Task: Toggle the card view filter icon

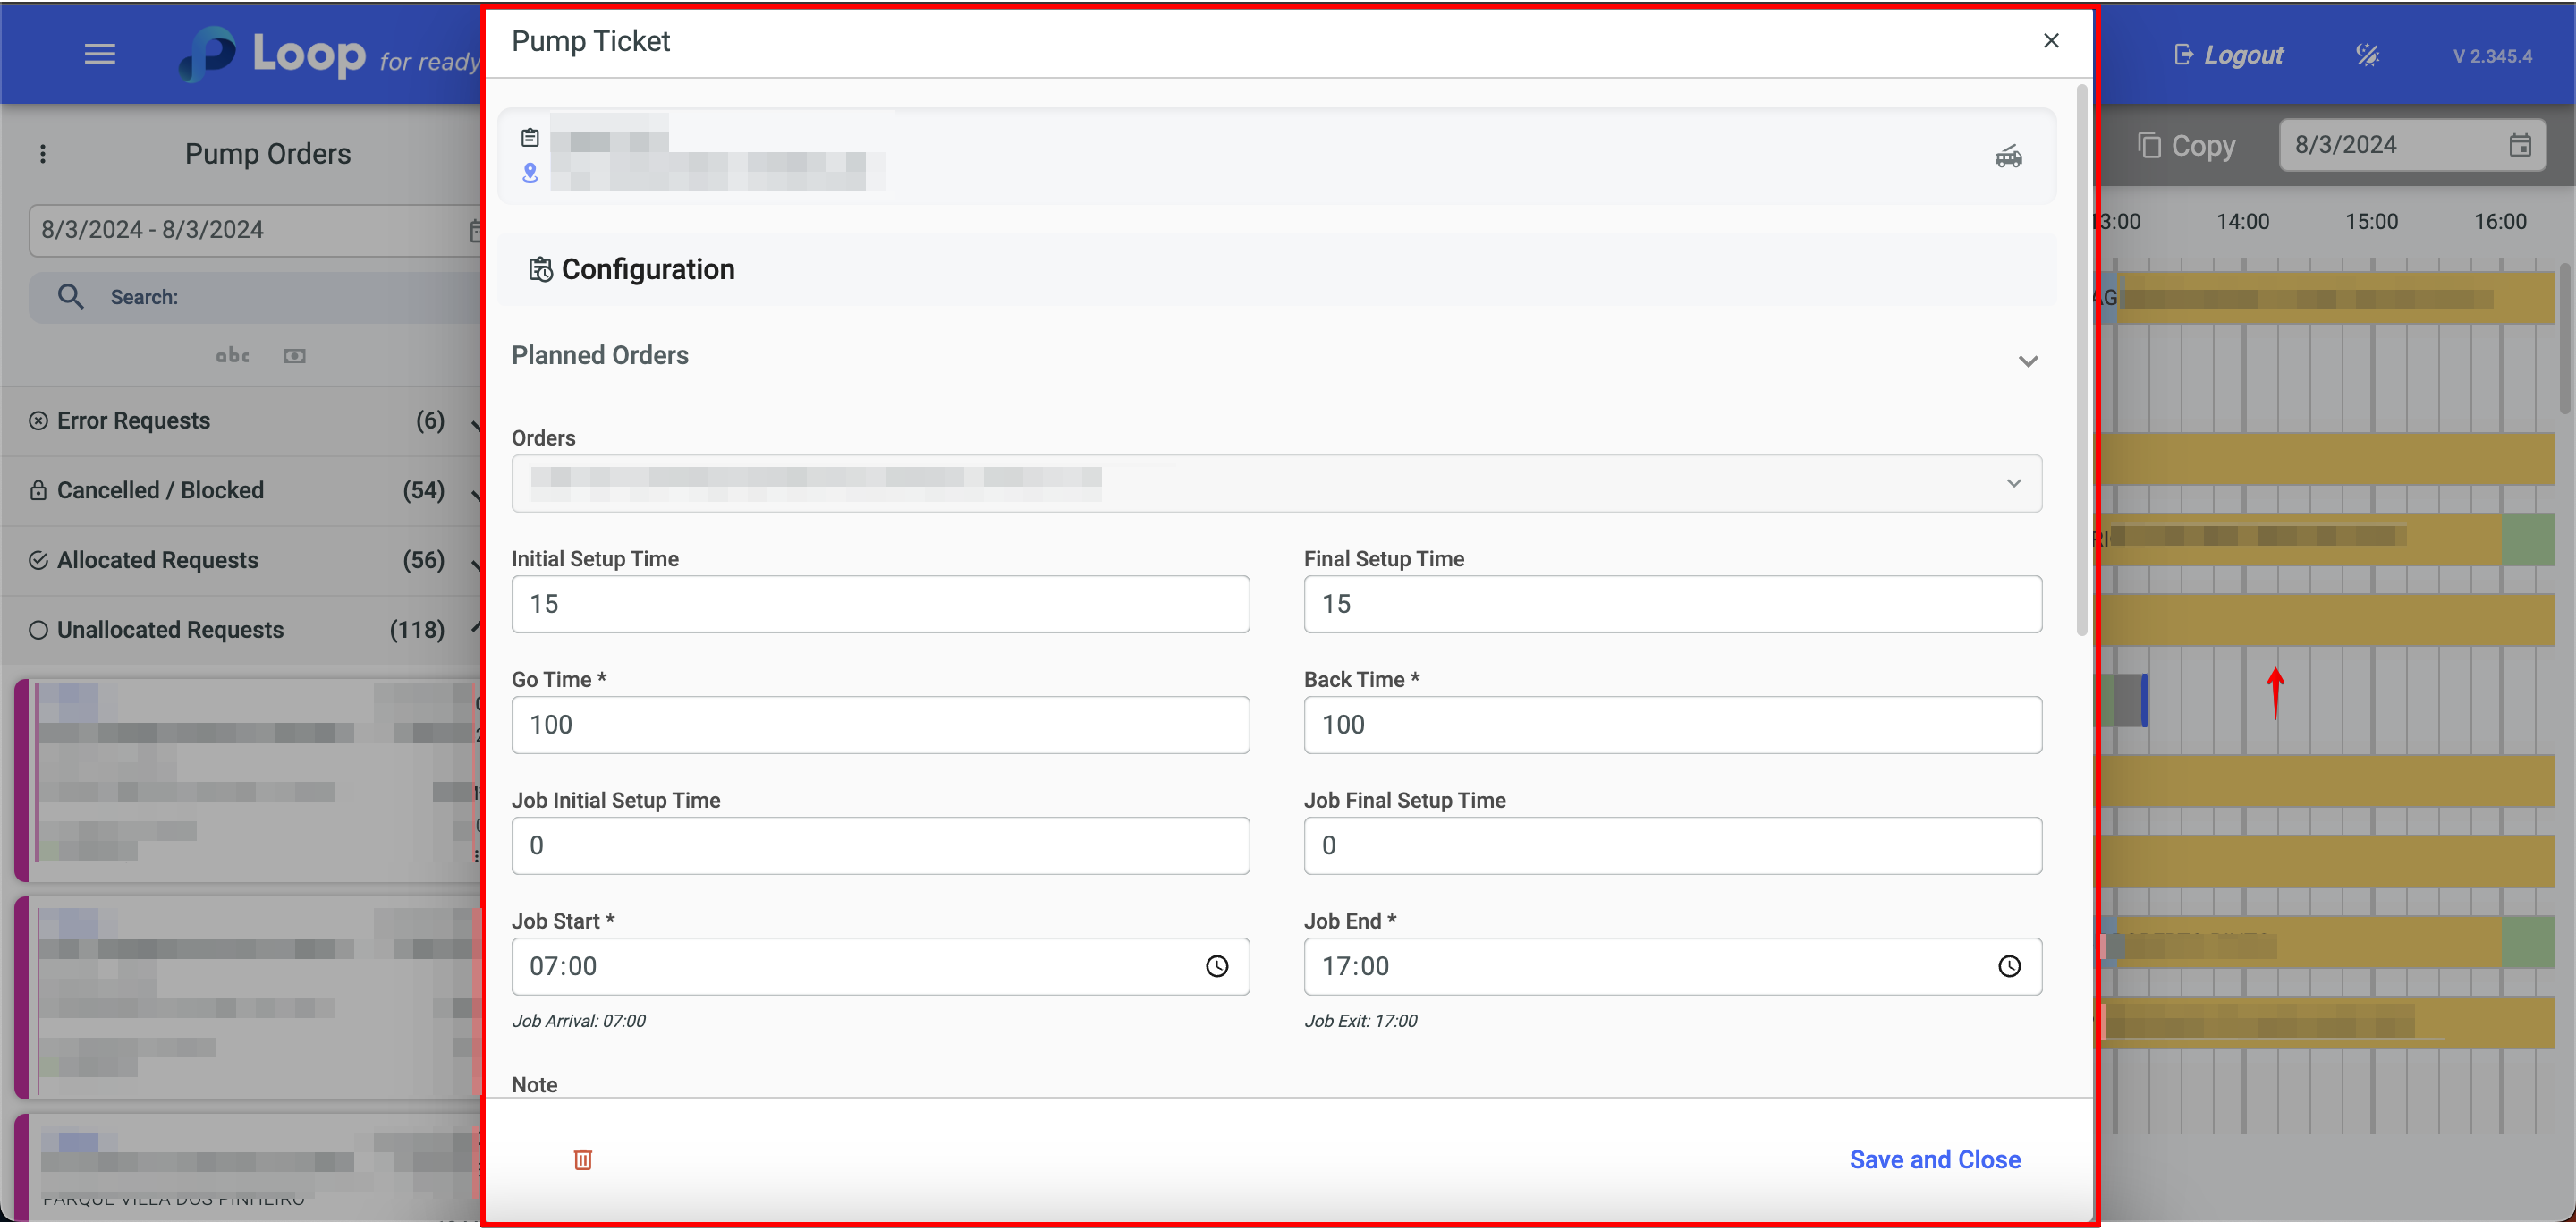Action: pos(294,356)
